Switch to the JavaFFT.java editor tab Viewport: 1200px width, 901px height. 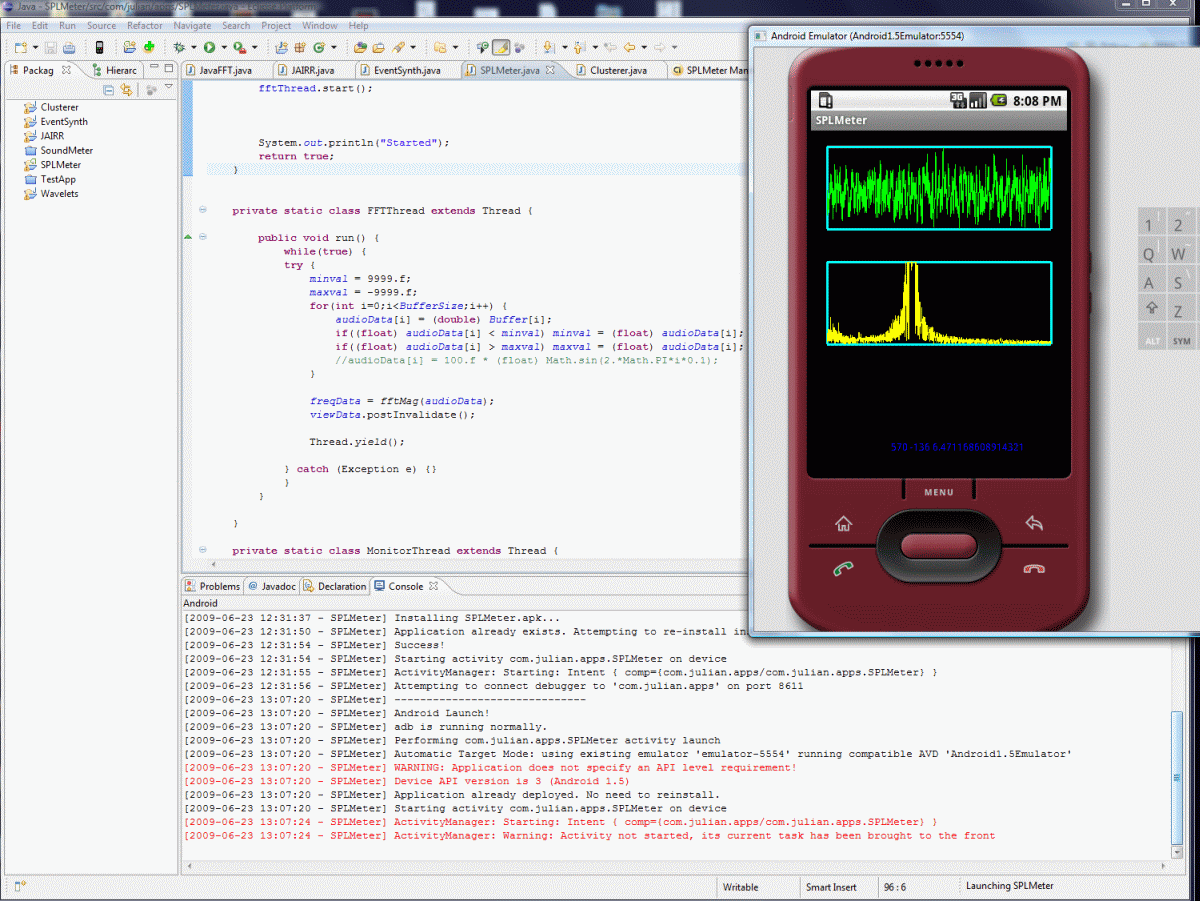[224, 71]
